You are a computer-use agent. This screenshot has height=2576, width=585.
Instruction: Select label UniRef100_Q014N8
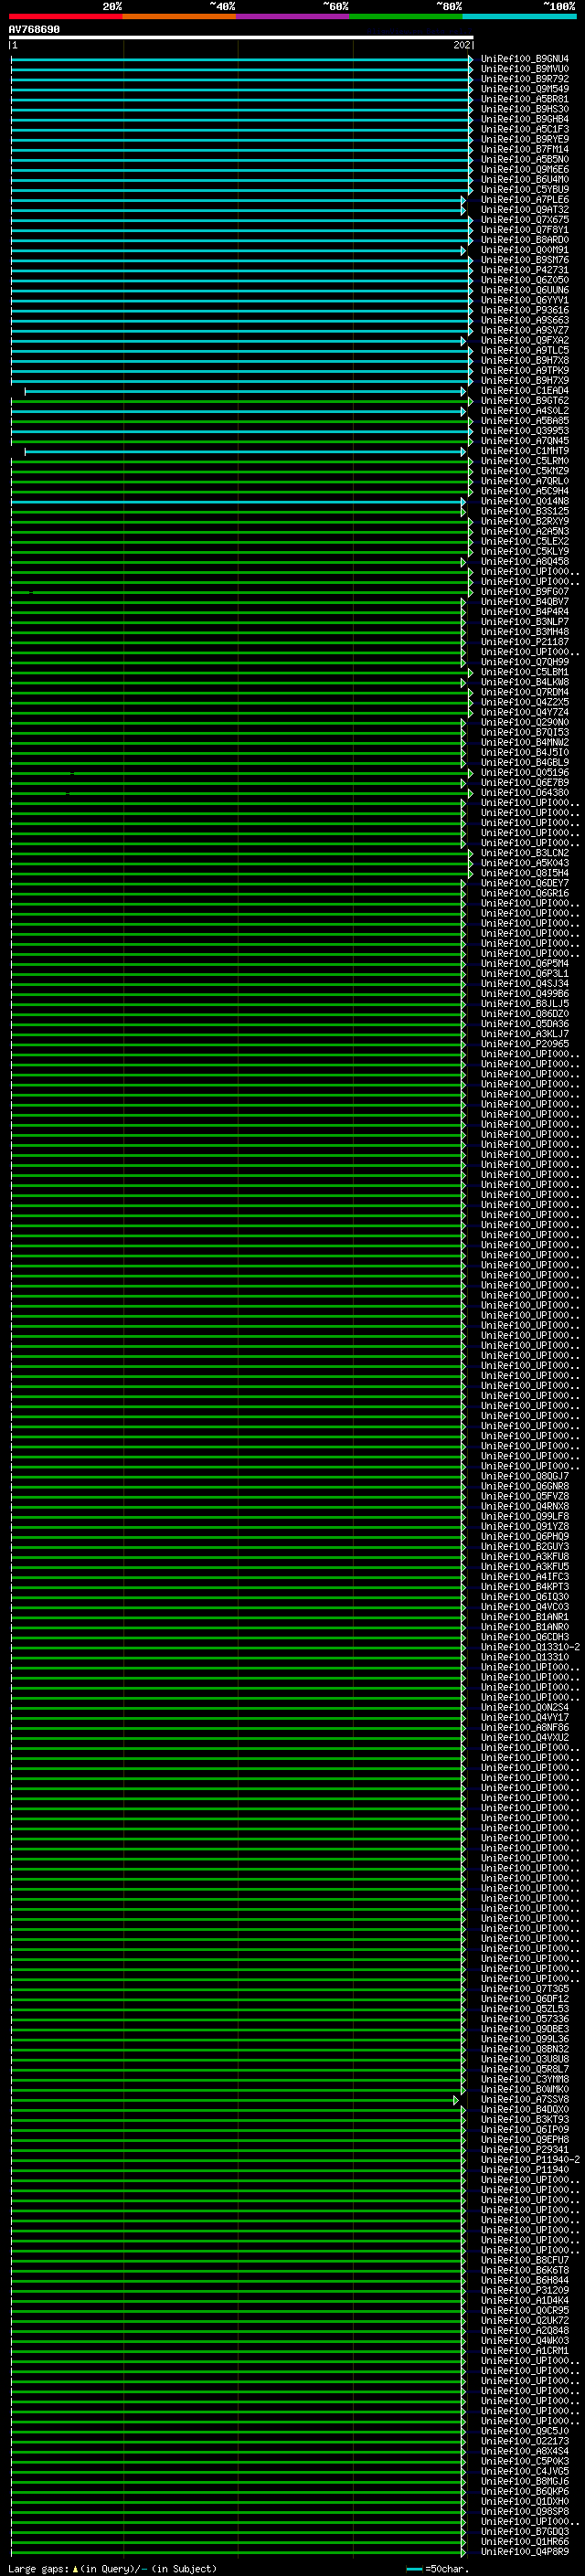525,502
